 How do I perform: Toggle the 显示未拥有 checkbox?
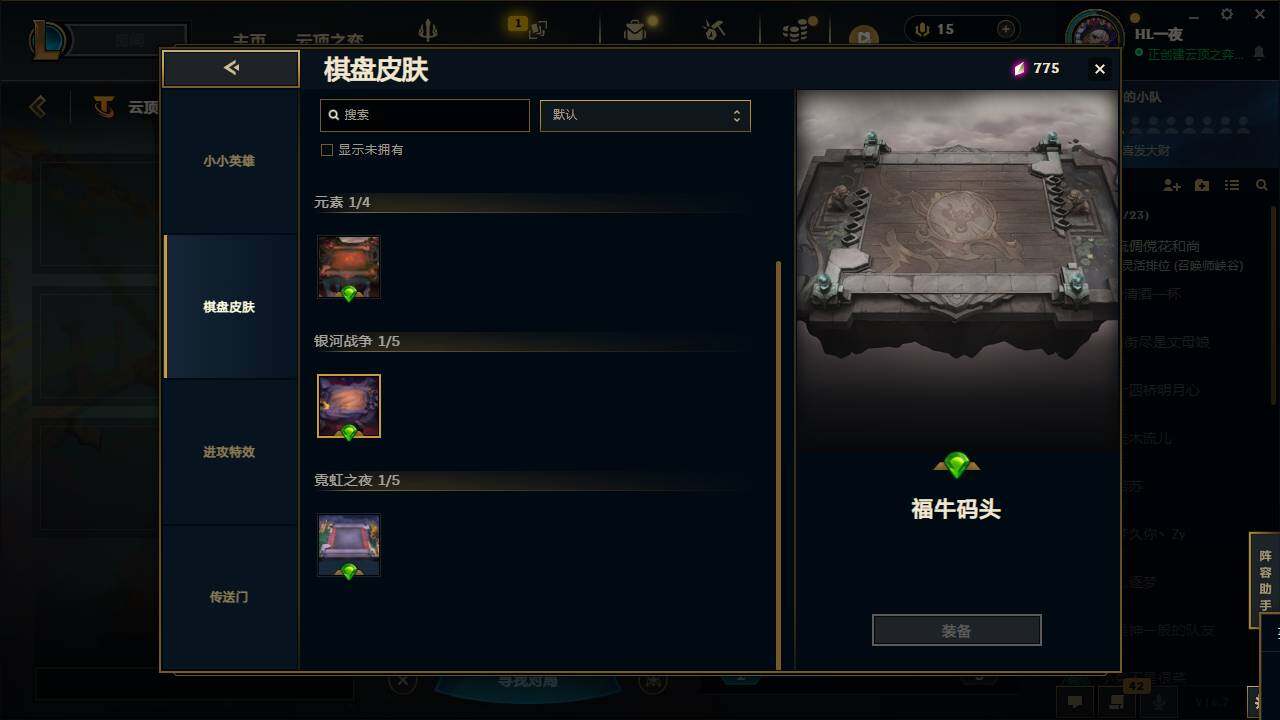(x=326, y=150)
